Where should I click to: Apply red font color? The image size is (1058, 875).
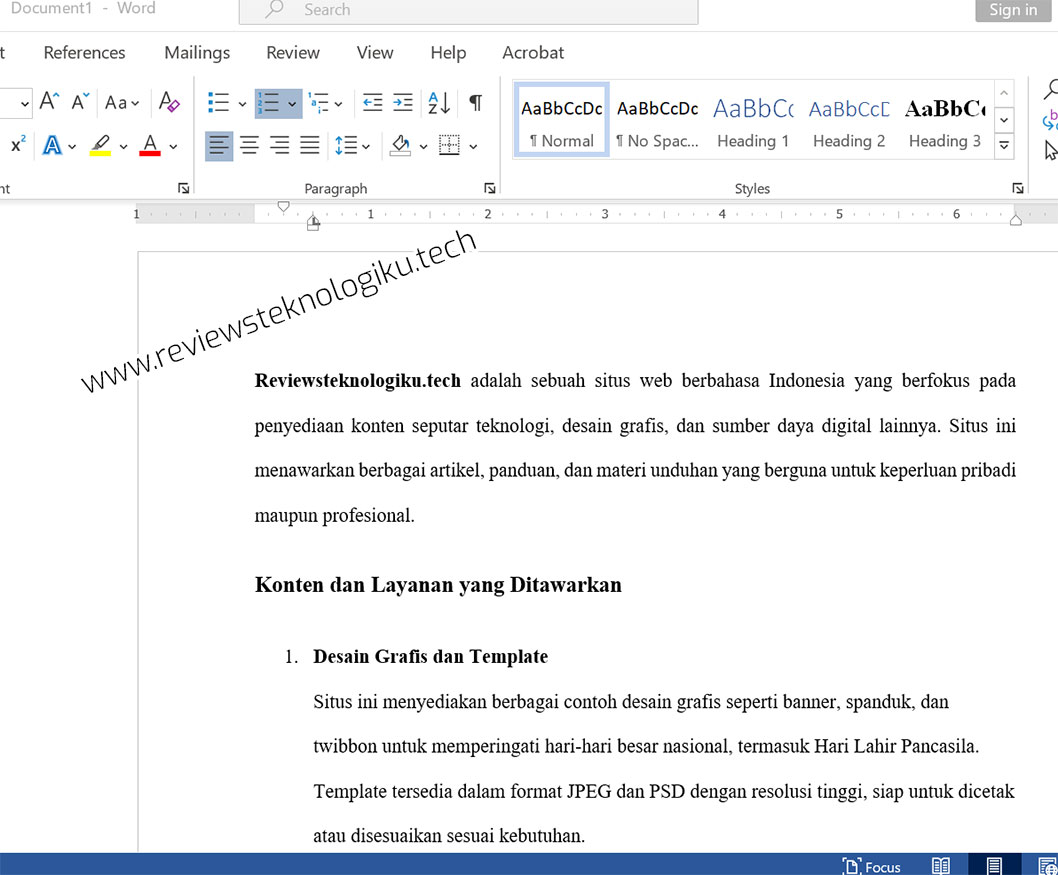150,146
